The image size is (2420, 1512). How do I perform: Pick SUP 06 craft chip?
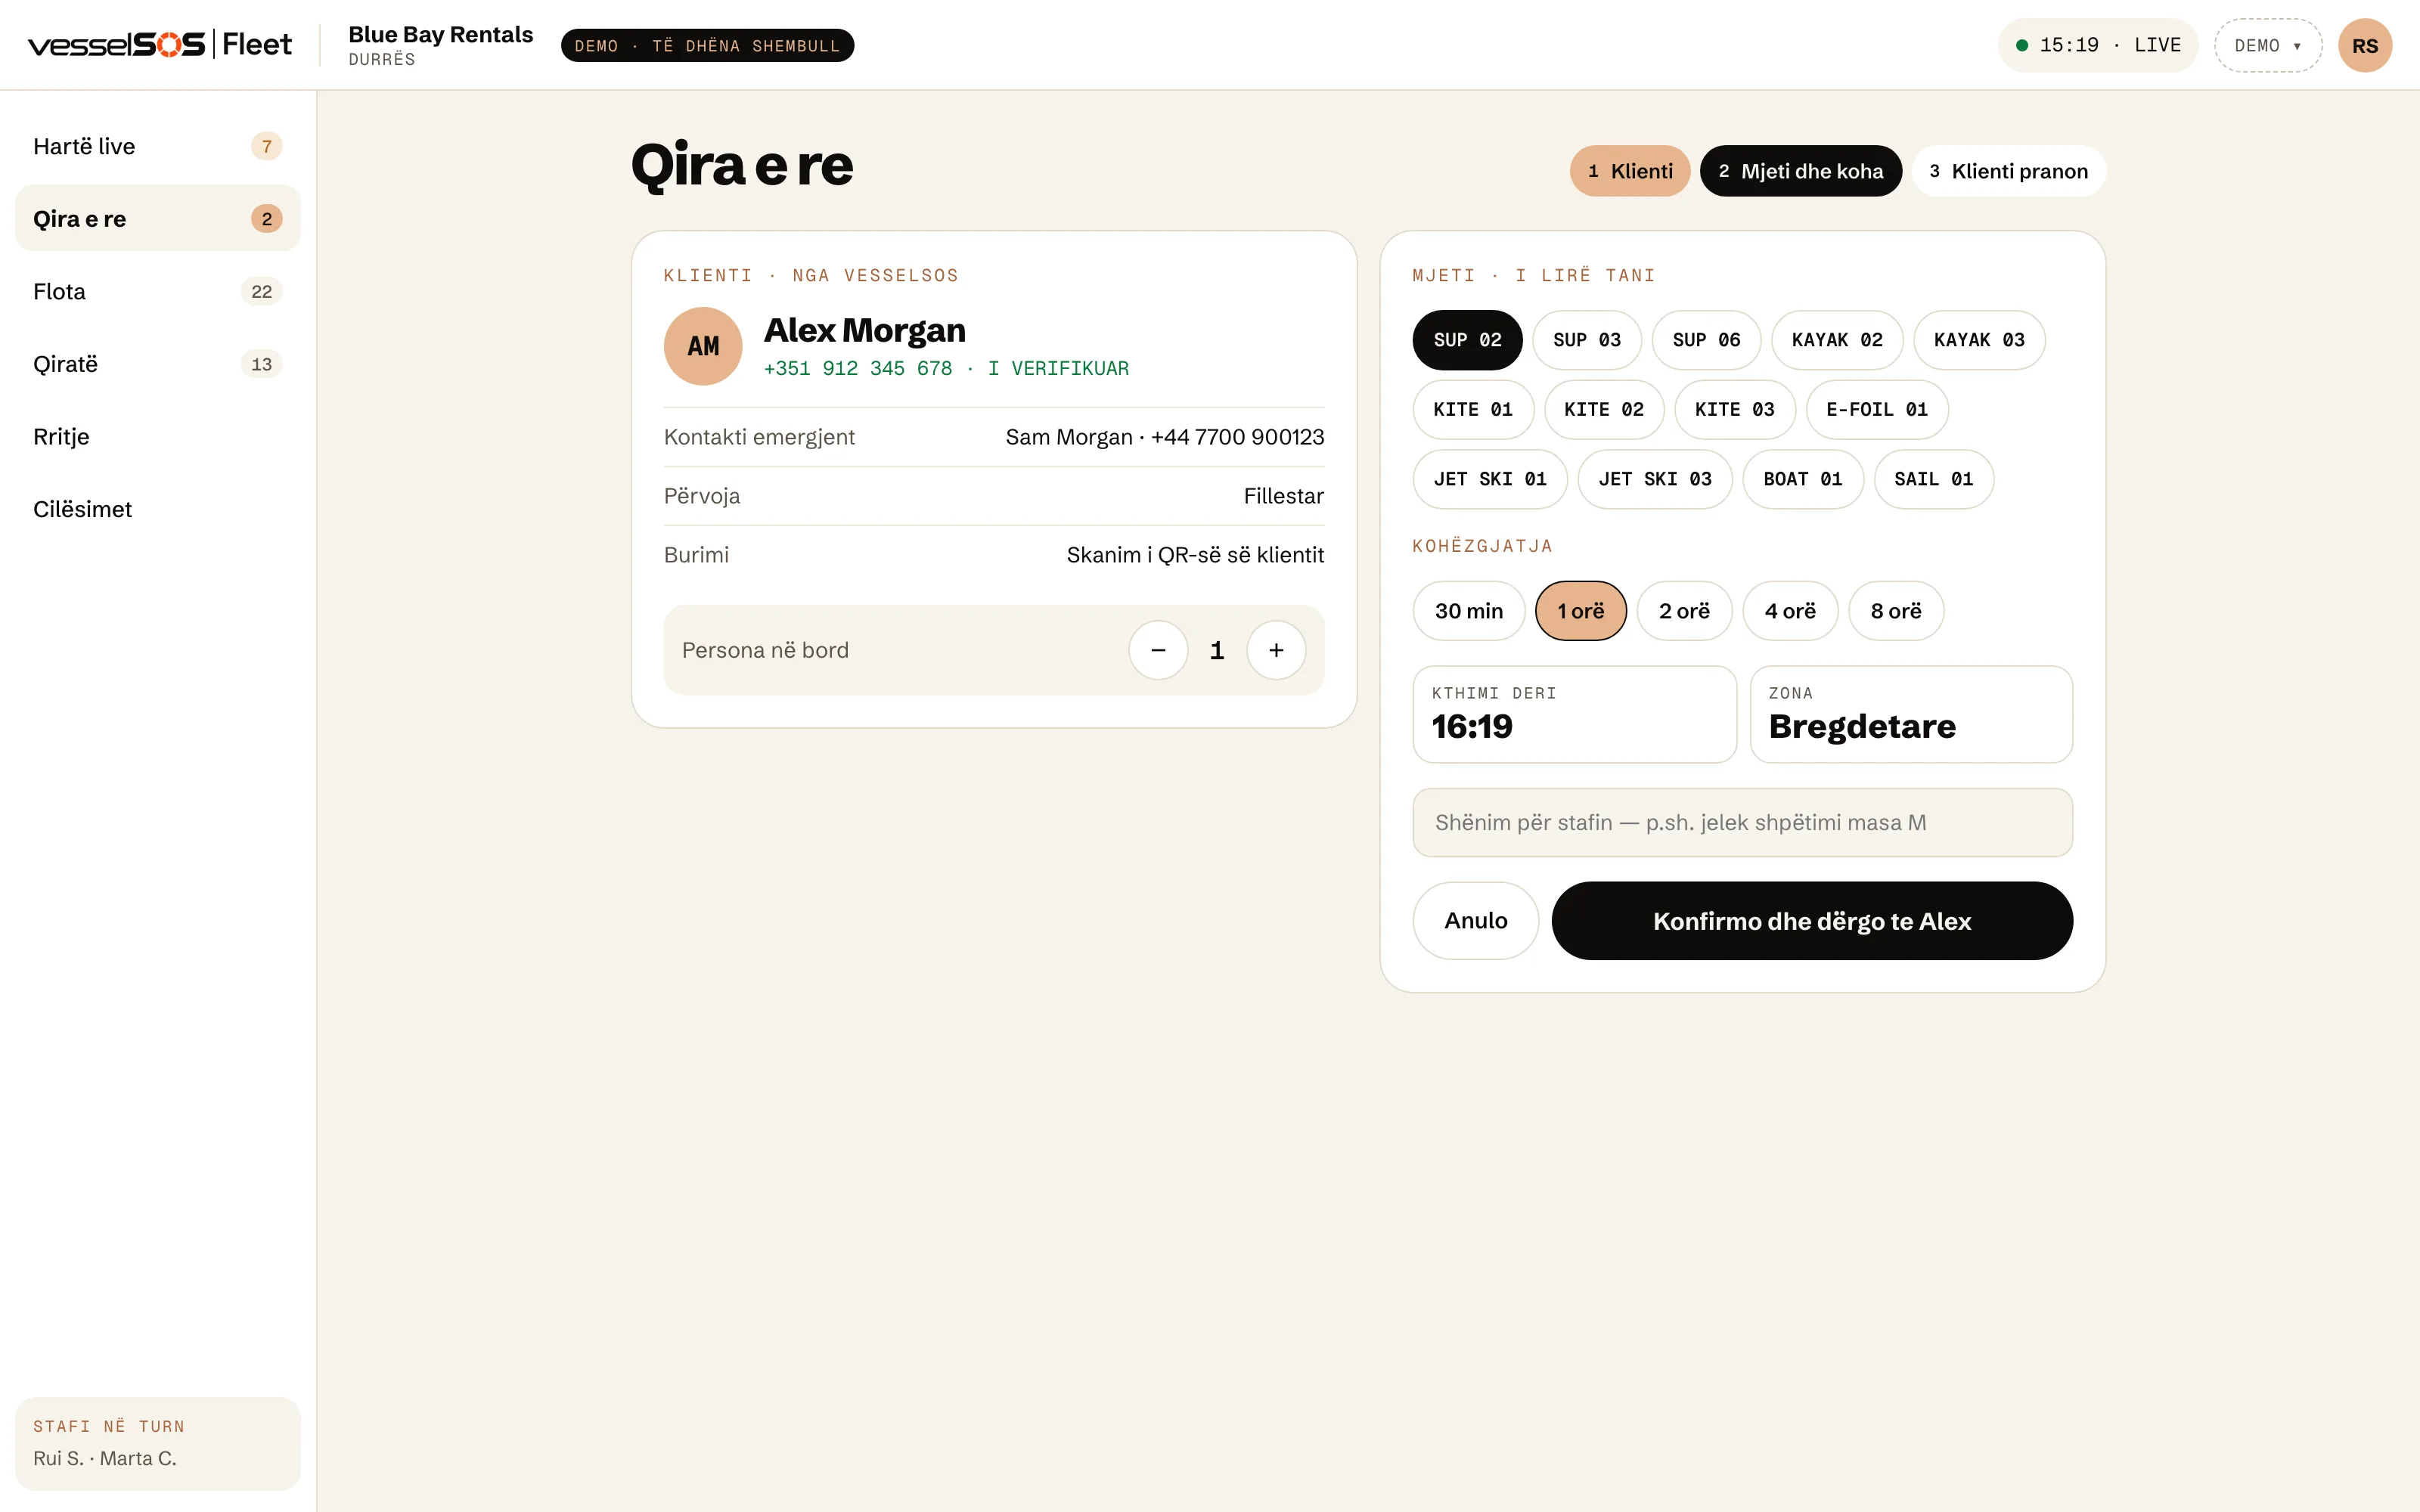[x=1706, y=340]
